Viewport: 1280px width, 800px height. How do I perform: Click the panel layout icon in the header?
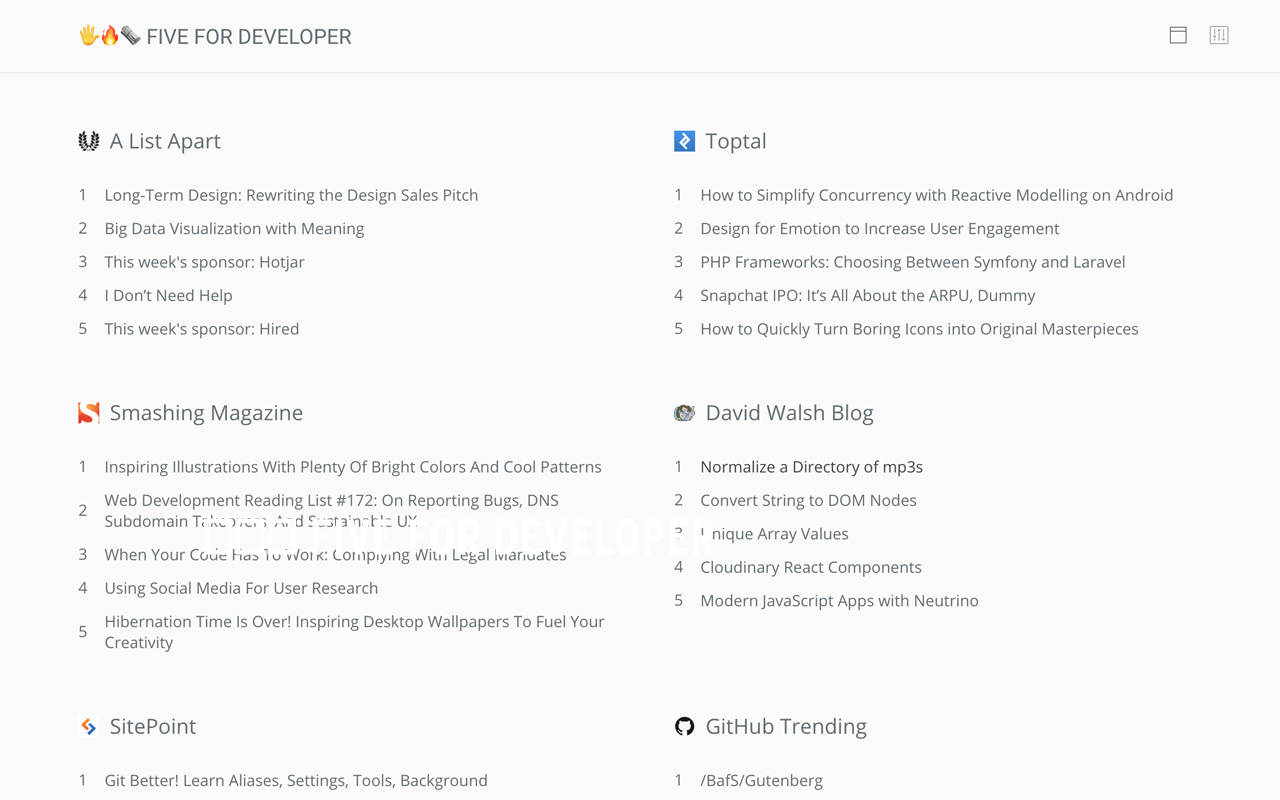coord(1178,35)
